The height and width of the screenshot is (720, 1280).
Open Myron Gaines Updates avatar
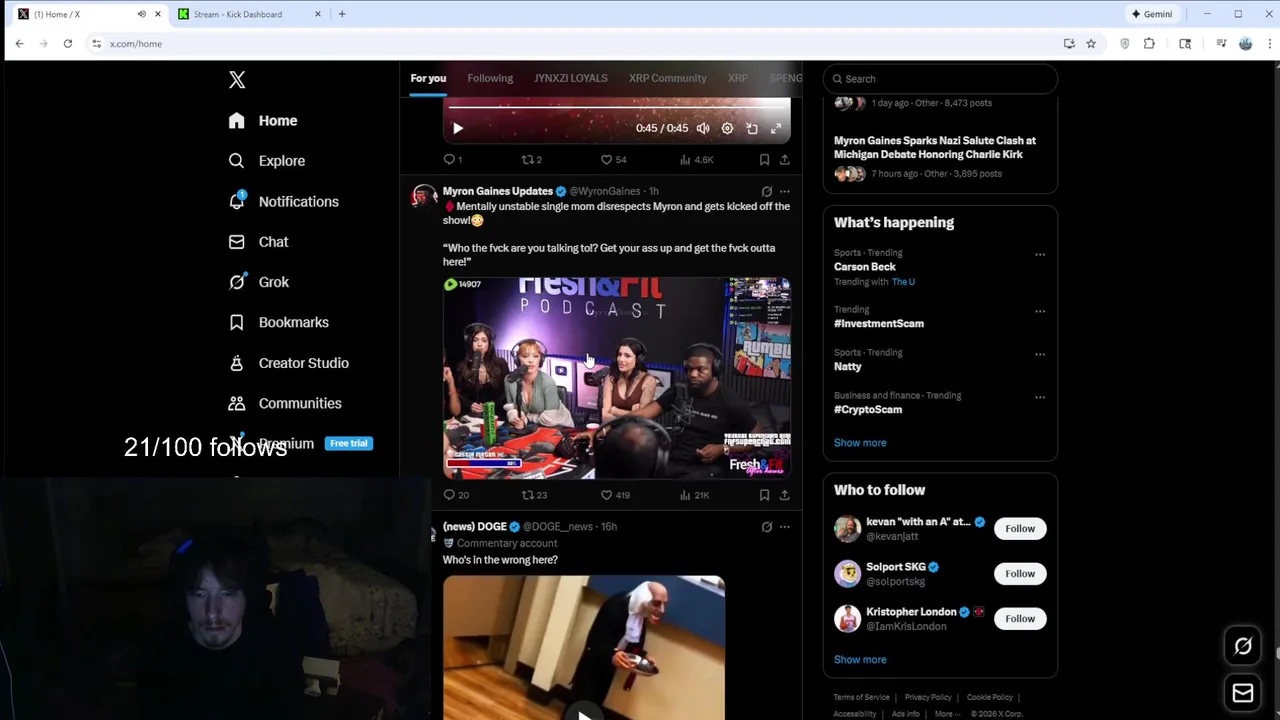(424, 197)
